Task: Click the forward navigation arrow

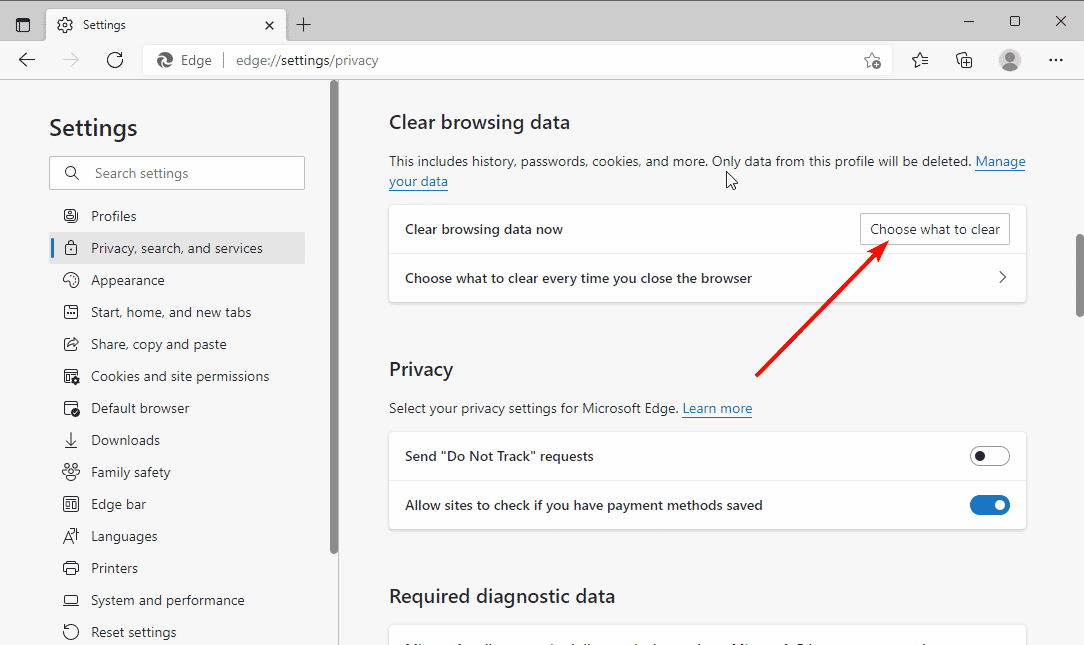Action: [71, 60]
